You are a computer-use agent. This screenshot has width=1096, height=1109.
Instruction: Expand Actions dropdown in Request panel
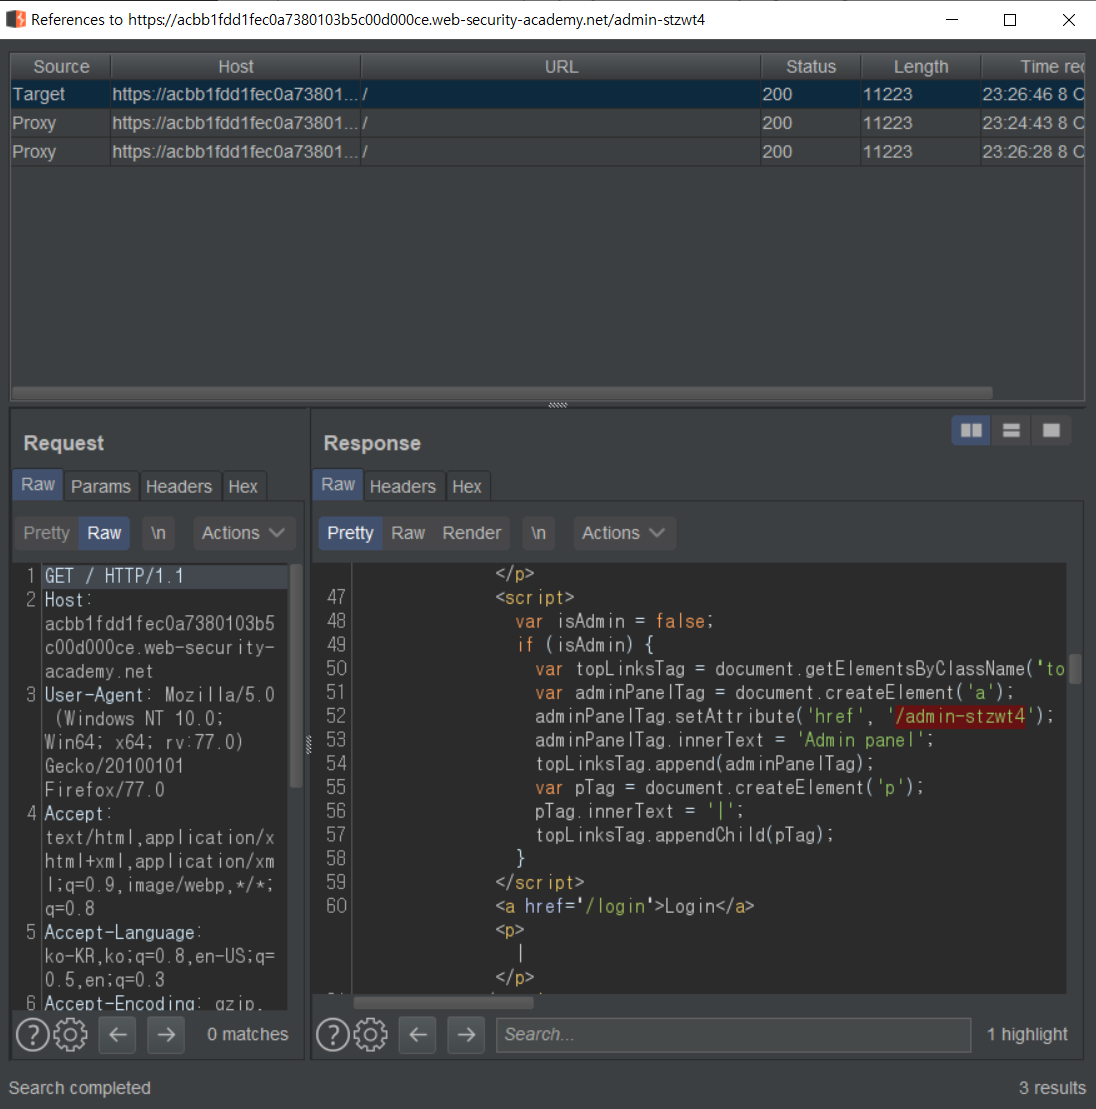coord(242,533)
